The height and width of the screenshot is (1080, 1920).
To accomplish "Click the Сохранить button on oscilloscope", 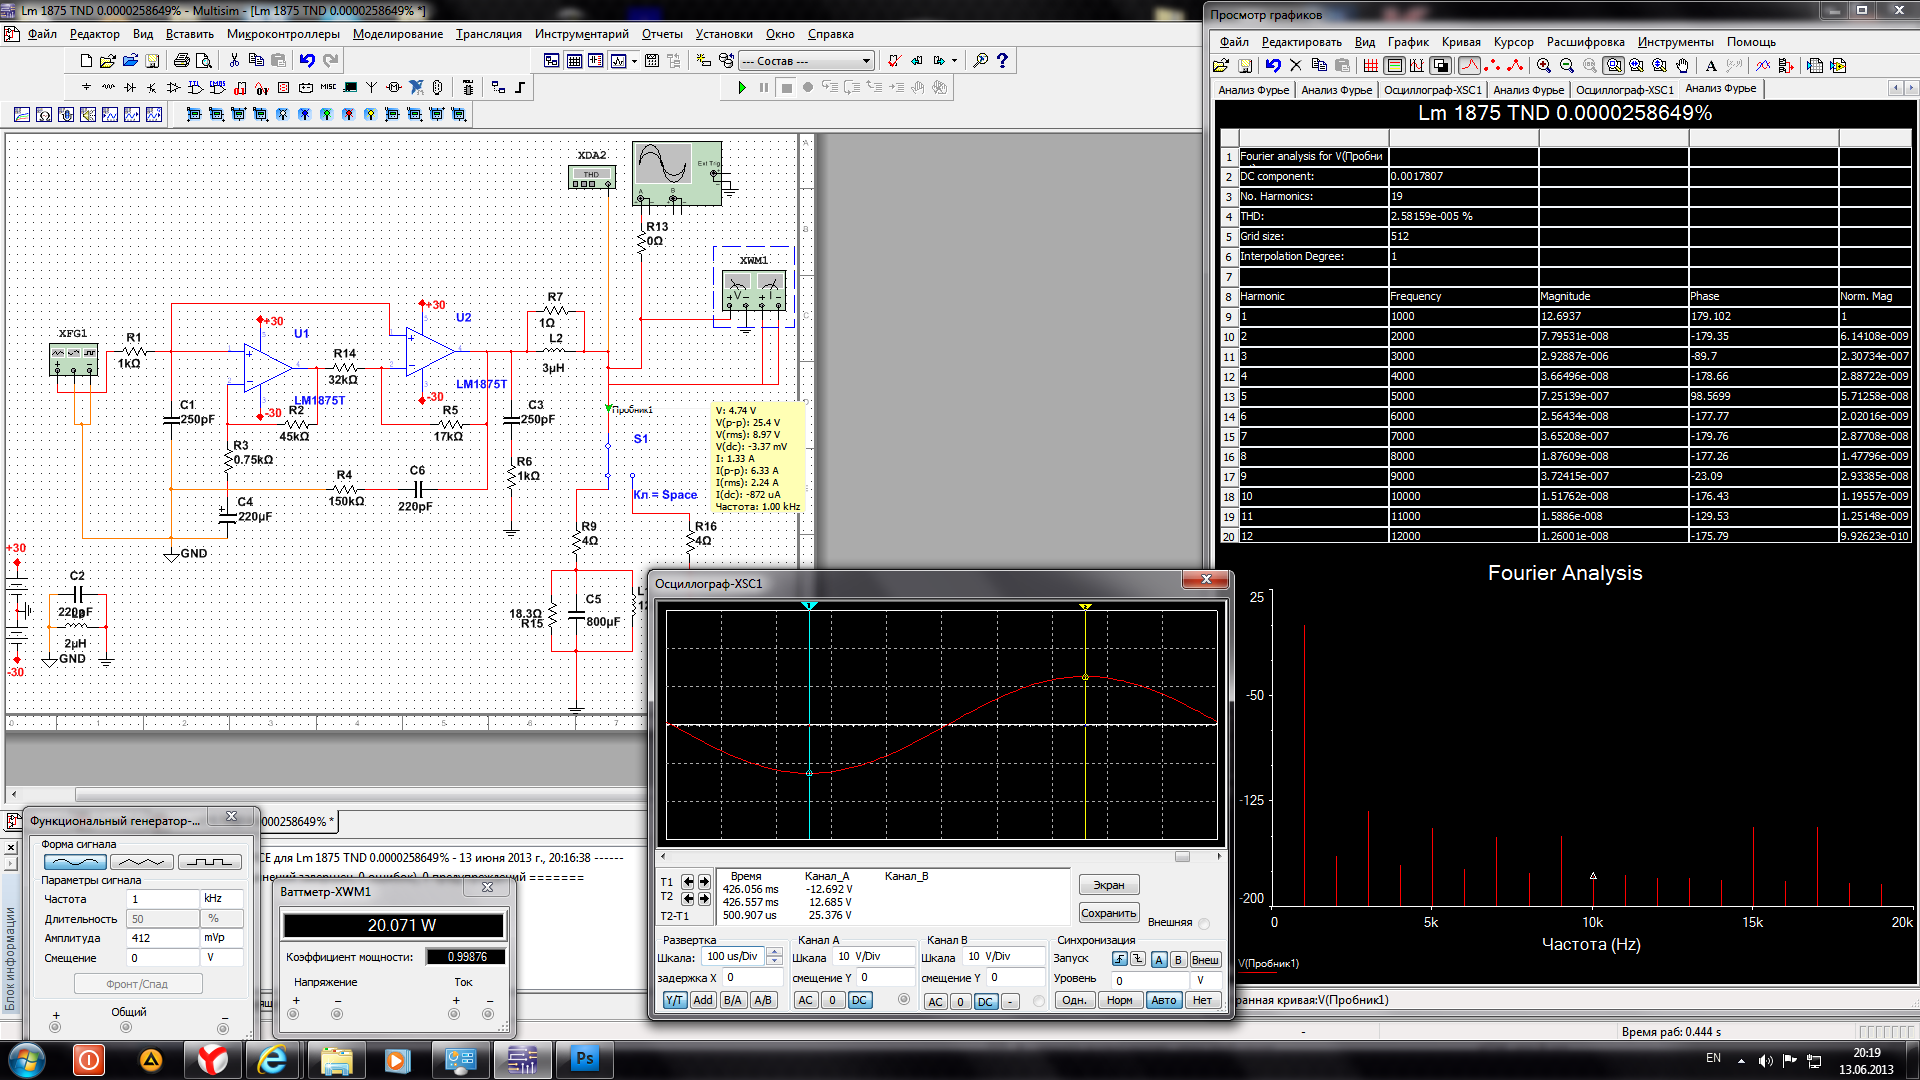I will pyautogui.click(x=1108, y=913).
